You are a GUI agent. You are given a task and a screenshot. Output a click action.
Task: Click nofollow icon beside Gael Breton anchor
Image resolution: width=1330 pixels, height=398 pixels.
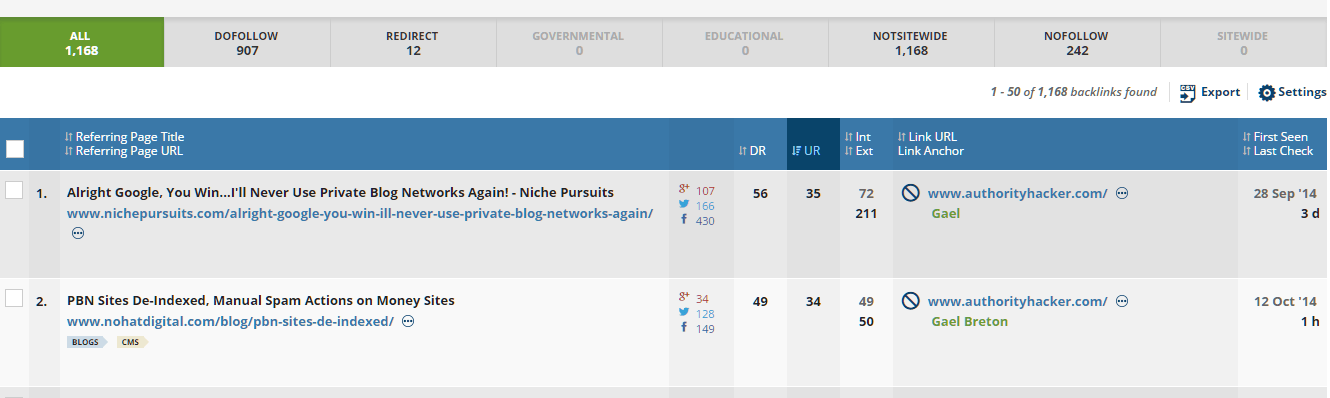click(x=911, y=301)
